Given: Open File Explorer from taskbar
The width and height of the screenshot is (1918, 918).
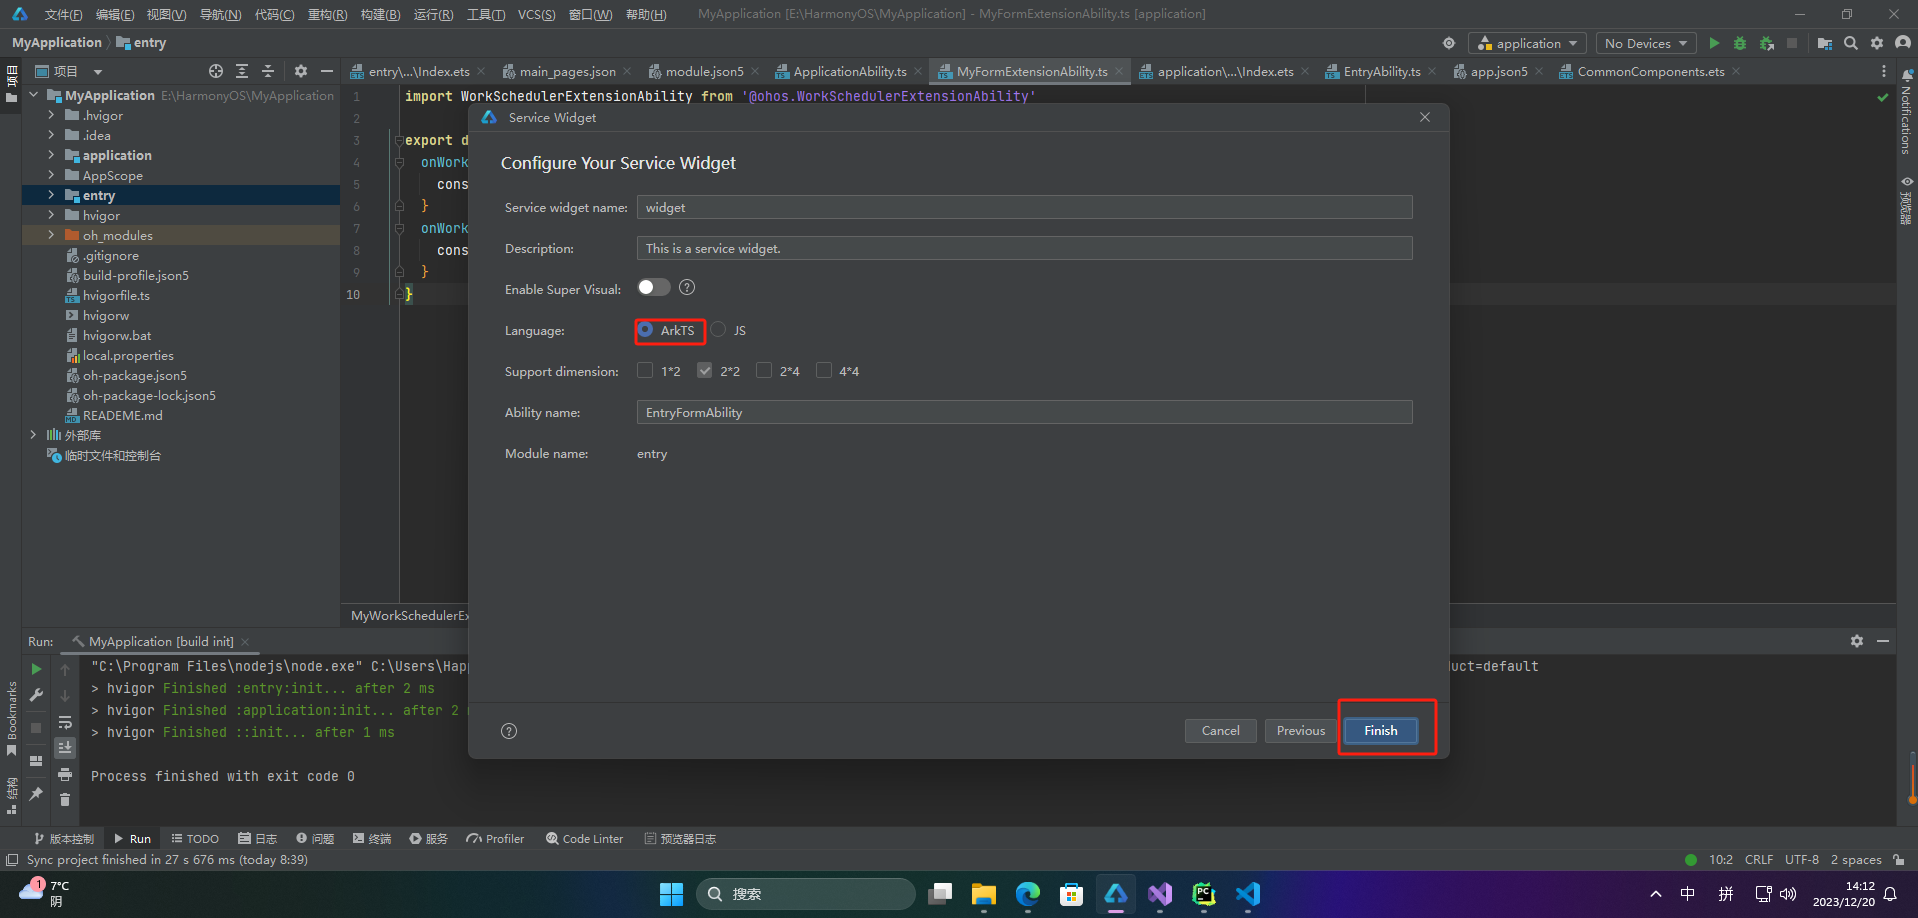Looking at the screenshot, I should pos(983,894).
